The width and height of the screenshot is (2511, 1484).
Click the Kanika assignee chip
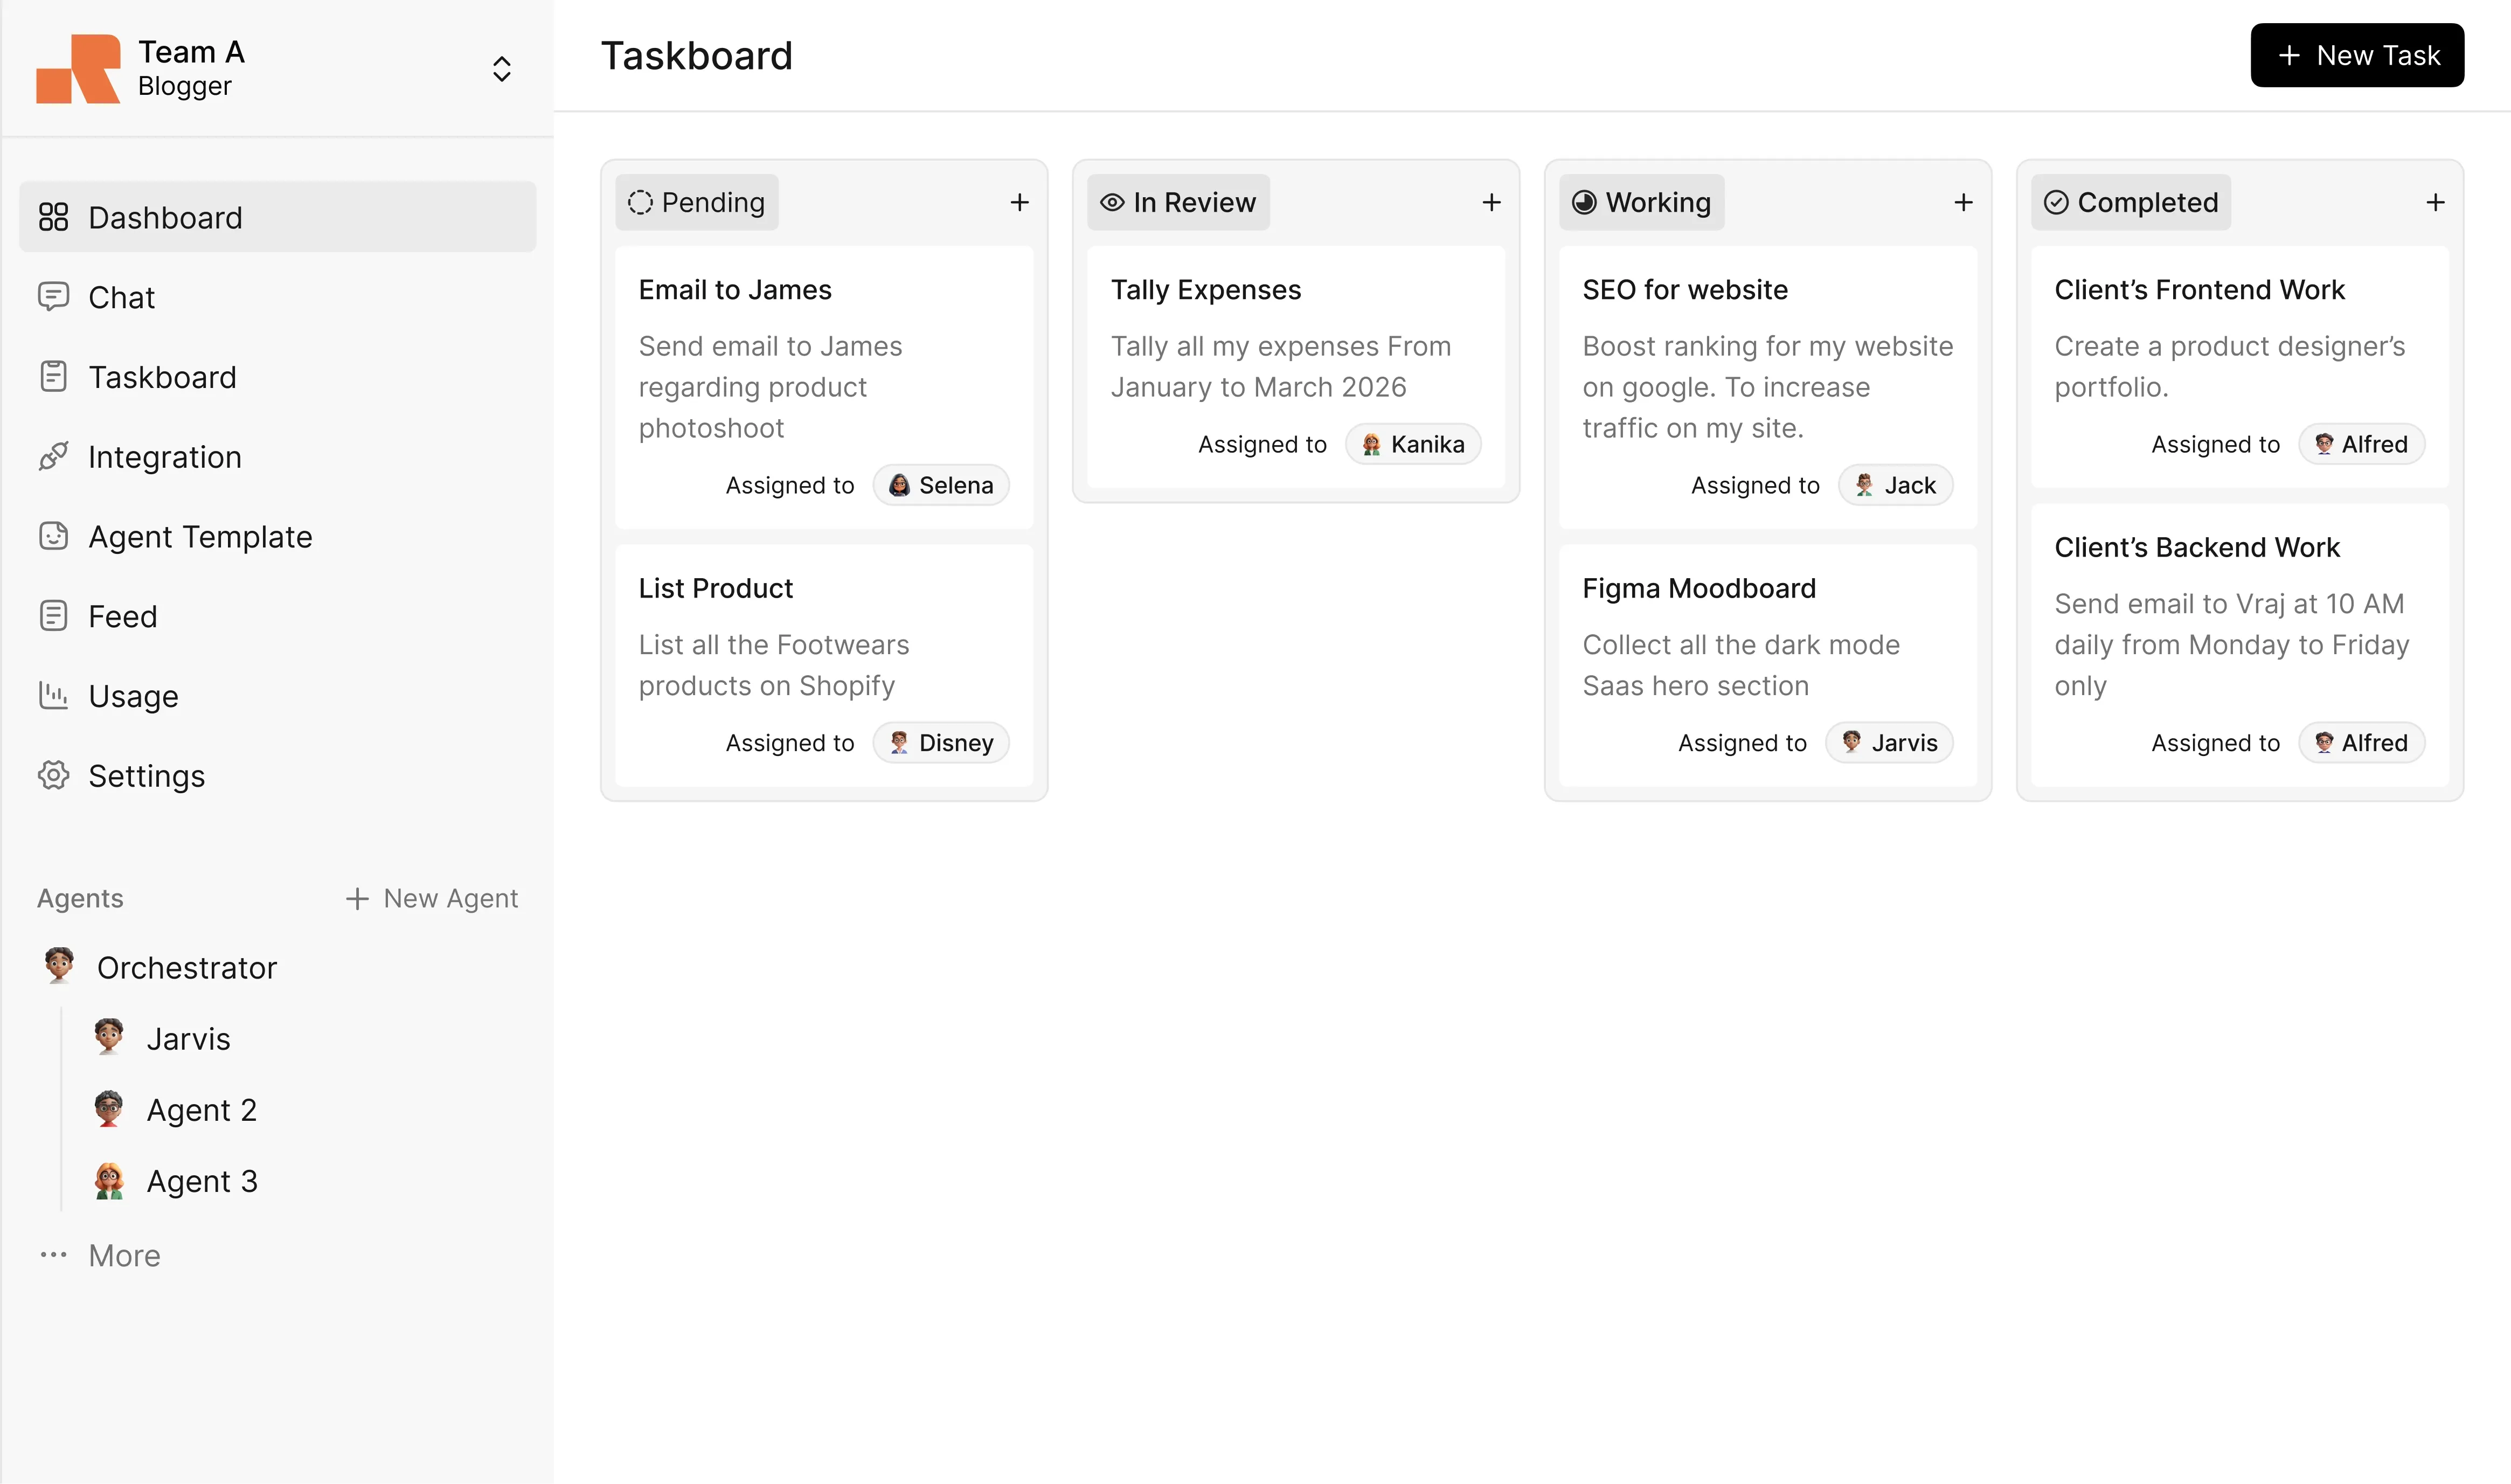point(1411,444)
